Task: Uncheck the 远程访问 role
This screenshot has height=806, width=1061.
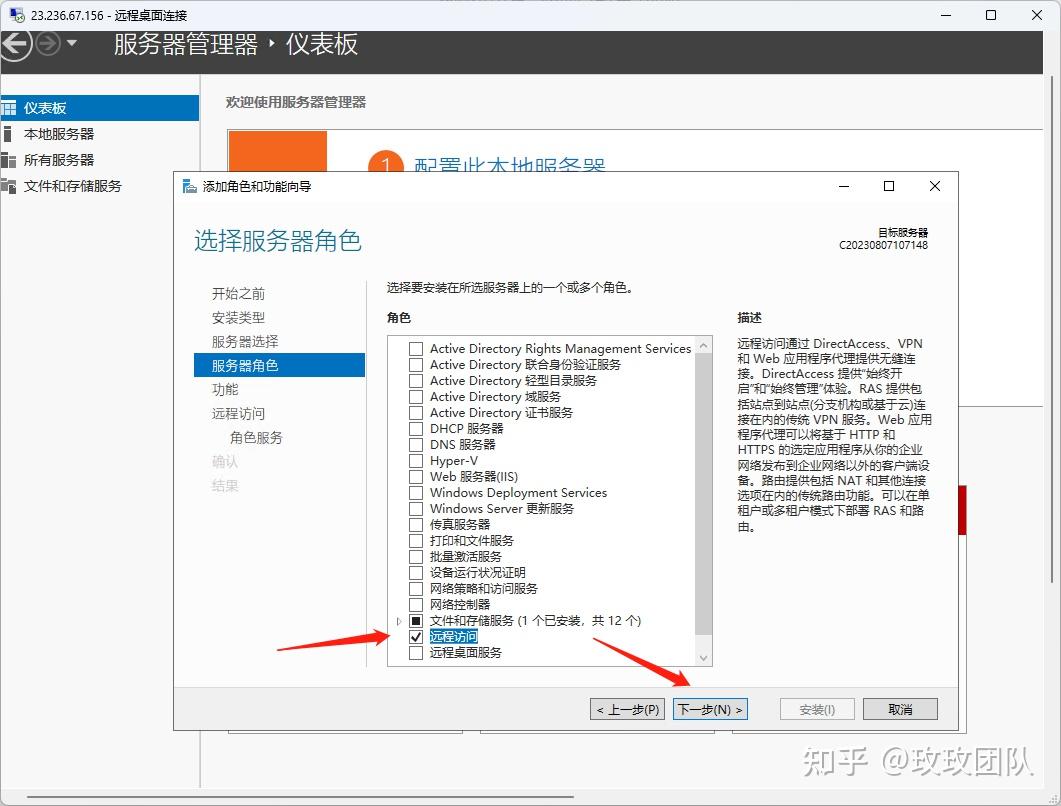Action: [415, 636]
